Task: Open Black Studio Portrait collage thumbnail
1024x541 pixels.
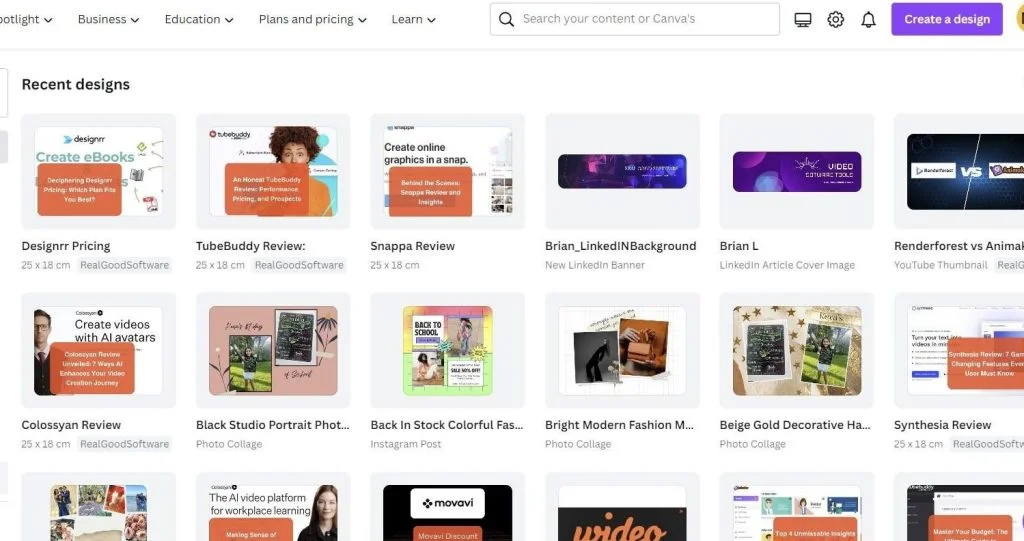Action: [x=273, y=350]
